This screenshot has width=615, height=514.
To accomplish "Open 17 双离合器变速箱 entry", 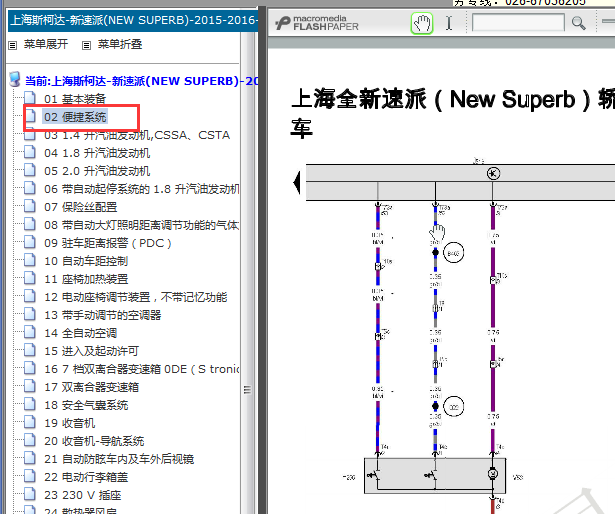I will (x=91, y=387).
